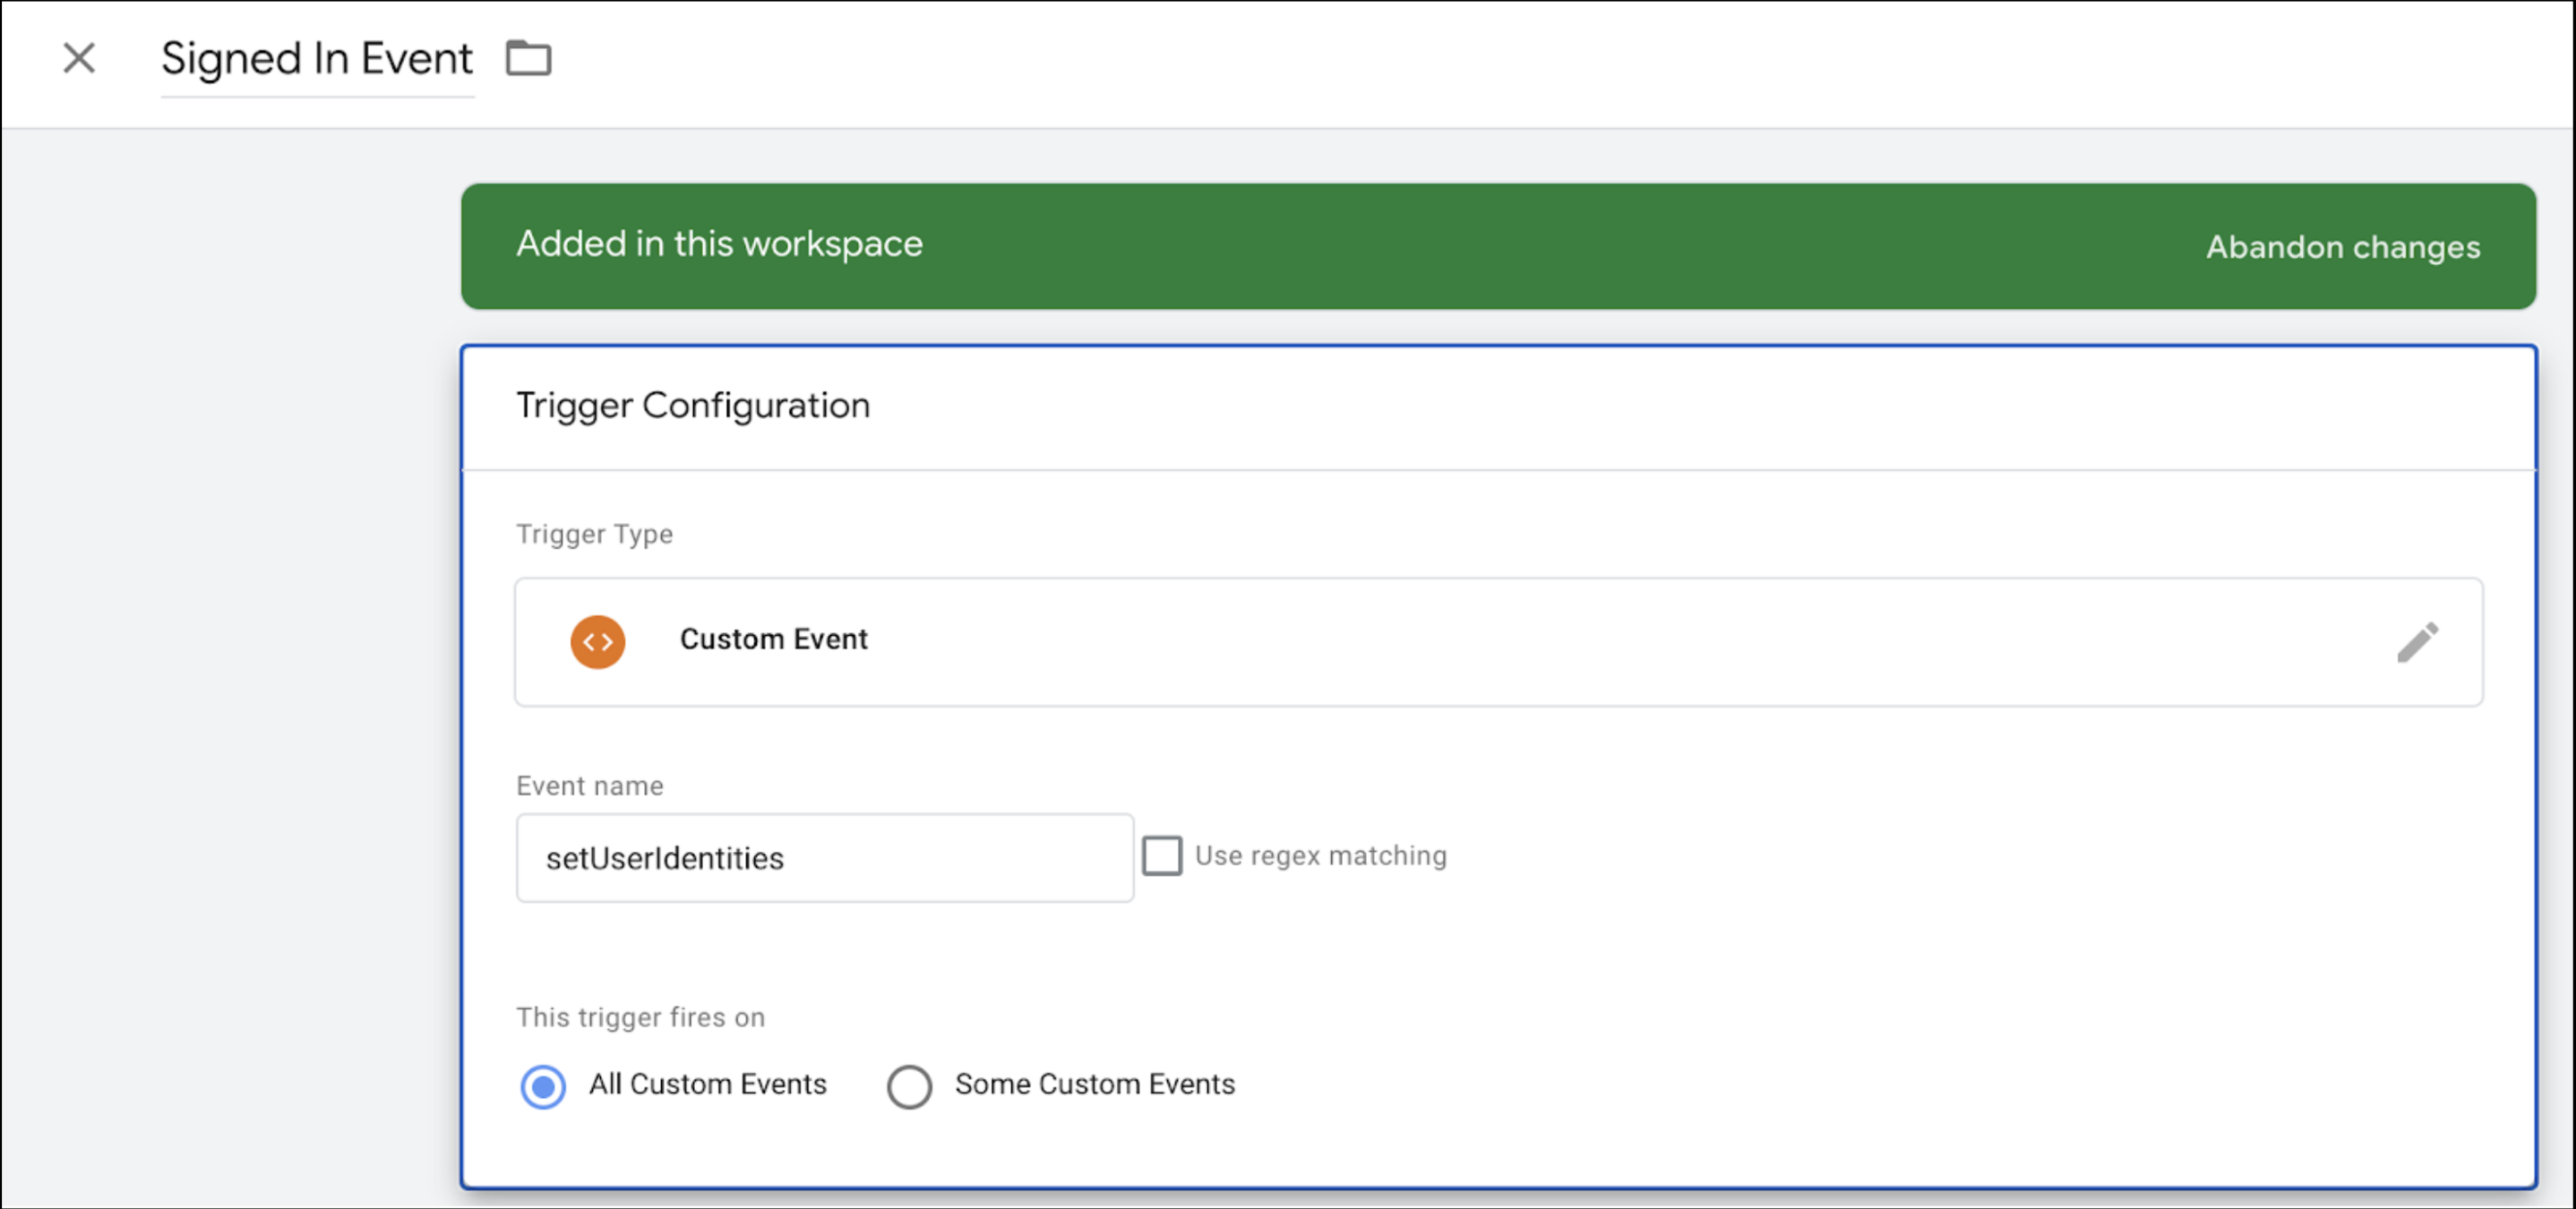The image size is (2576, 1209).
Task: Click the Signed In Event title field
Action: click(x=316, y=59)
